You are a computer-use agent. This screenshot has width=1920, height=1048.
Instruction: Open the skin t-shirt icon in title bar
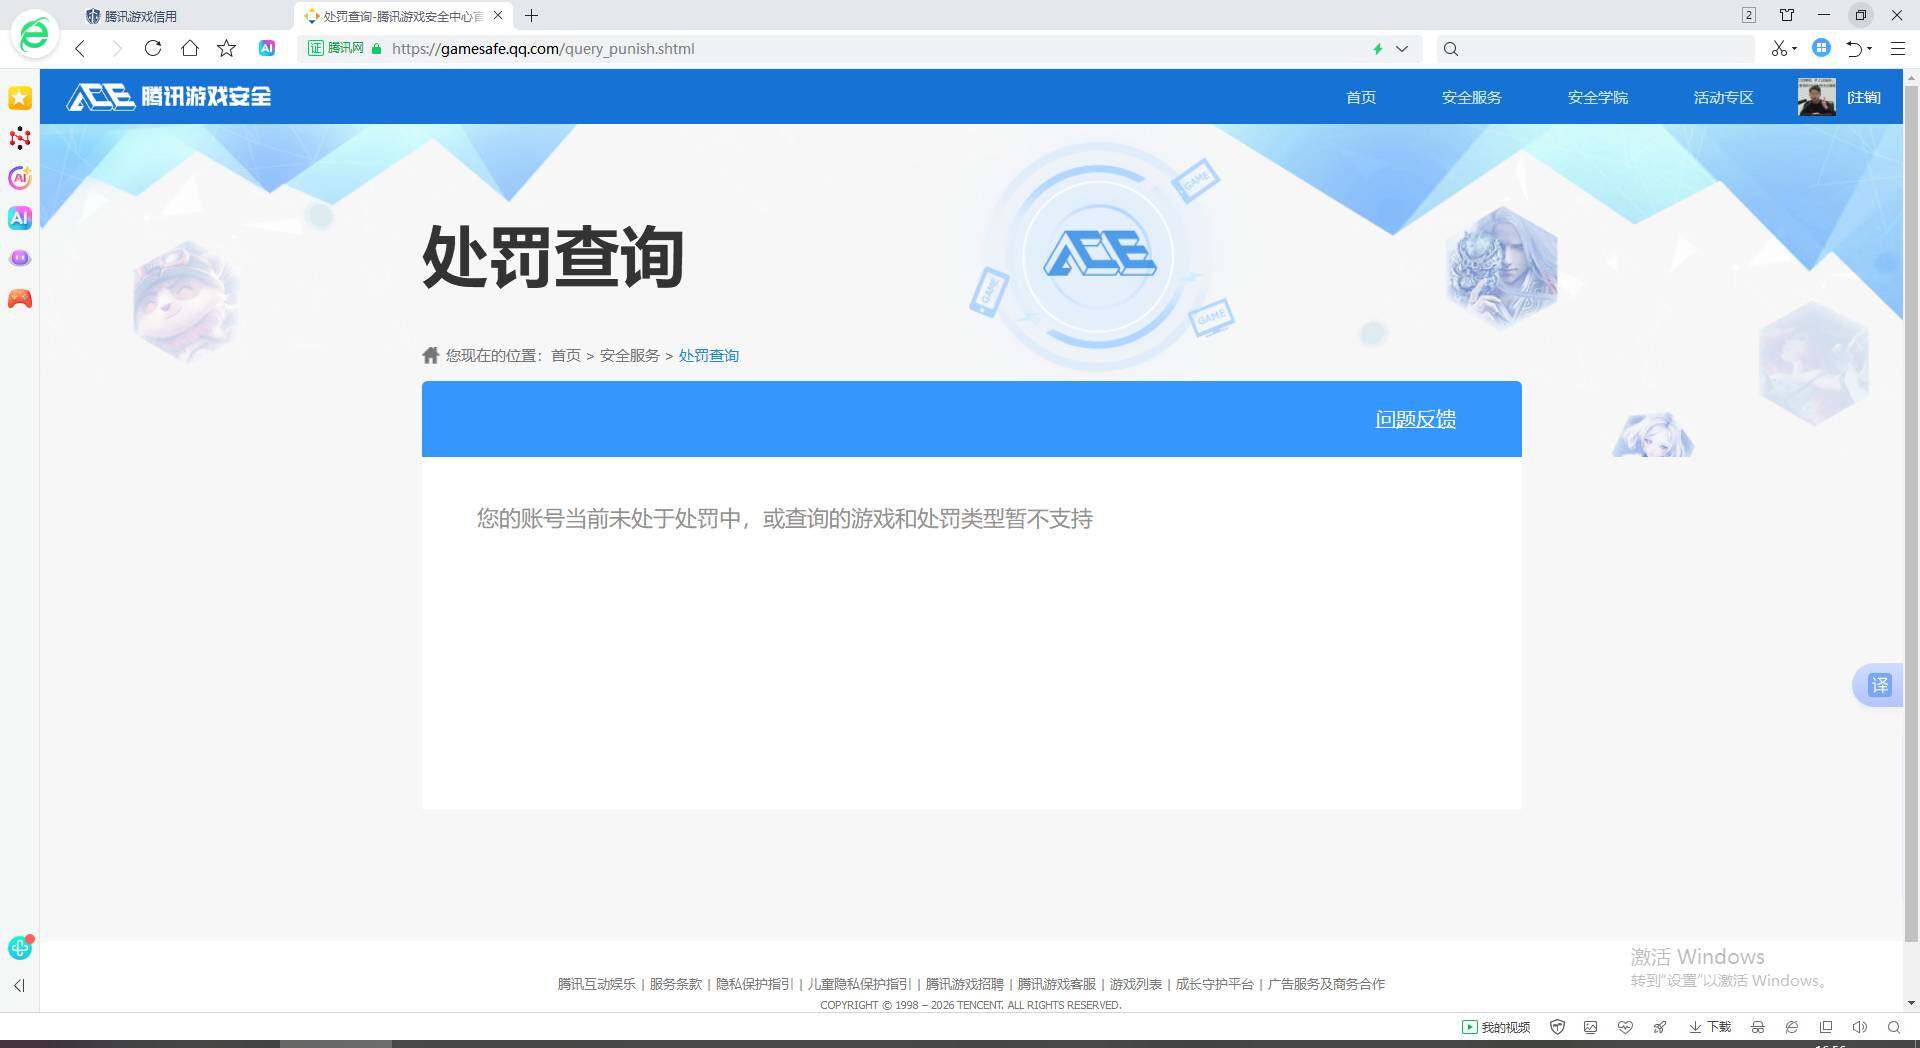[1787, 15]
